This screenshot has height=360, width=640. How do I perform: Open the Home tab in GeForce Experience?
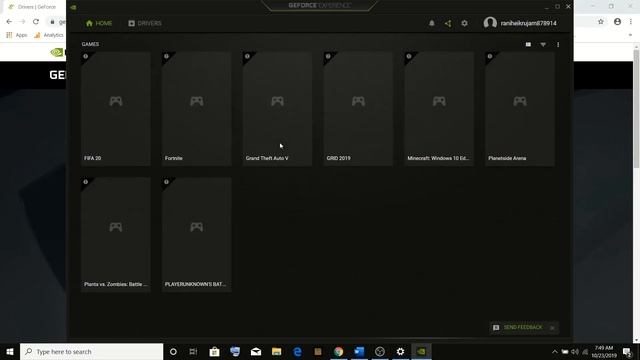pos(99,23)
